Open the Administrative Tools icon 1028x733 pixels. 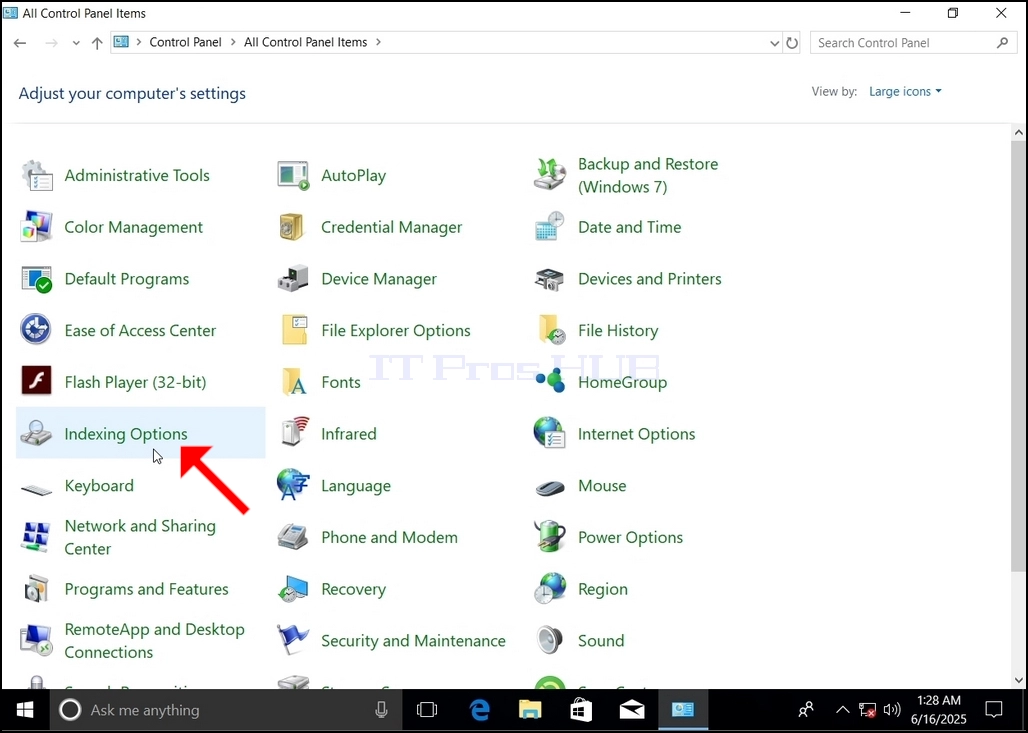(37, 175)
